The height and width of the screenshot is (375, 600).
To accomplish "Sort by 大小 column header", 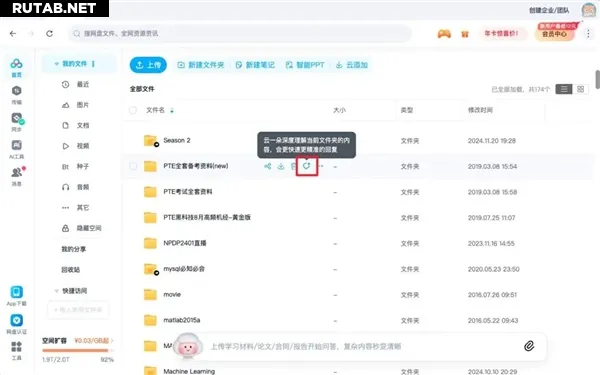I will (x=339, y=110).
